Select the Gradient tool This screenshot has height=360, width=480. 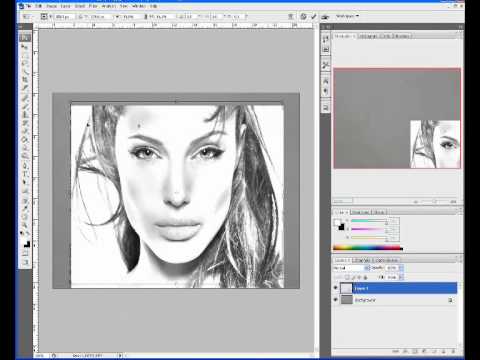25,140
